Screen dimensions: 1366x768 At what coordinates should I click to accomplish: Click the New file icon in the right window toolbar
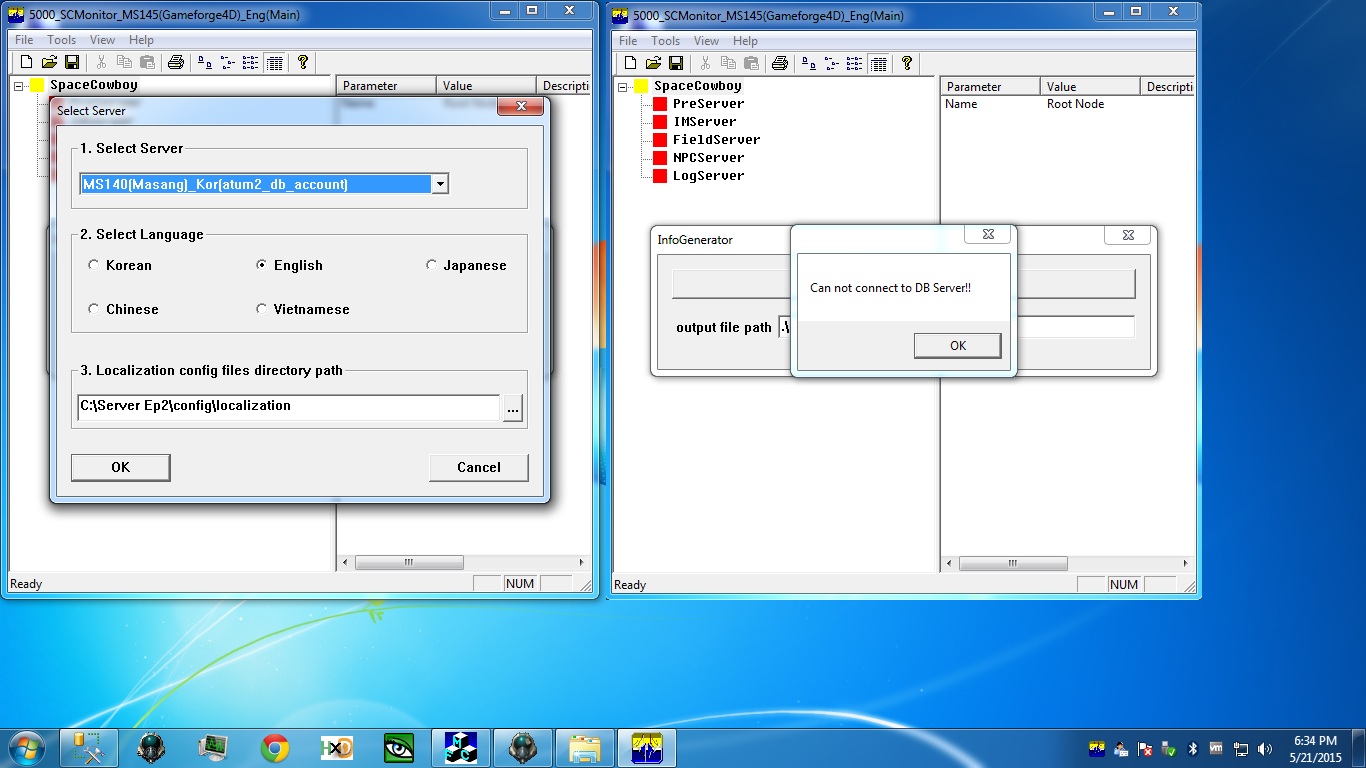click(x=629, y=63)
